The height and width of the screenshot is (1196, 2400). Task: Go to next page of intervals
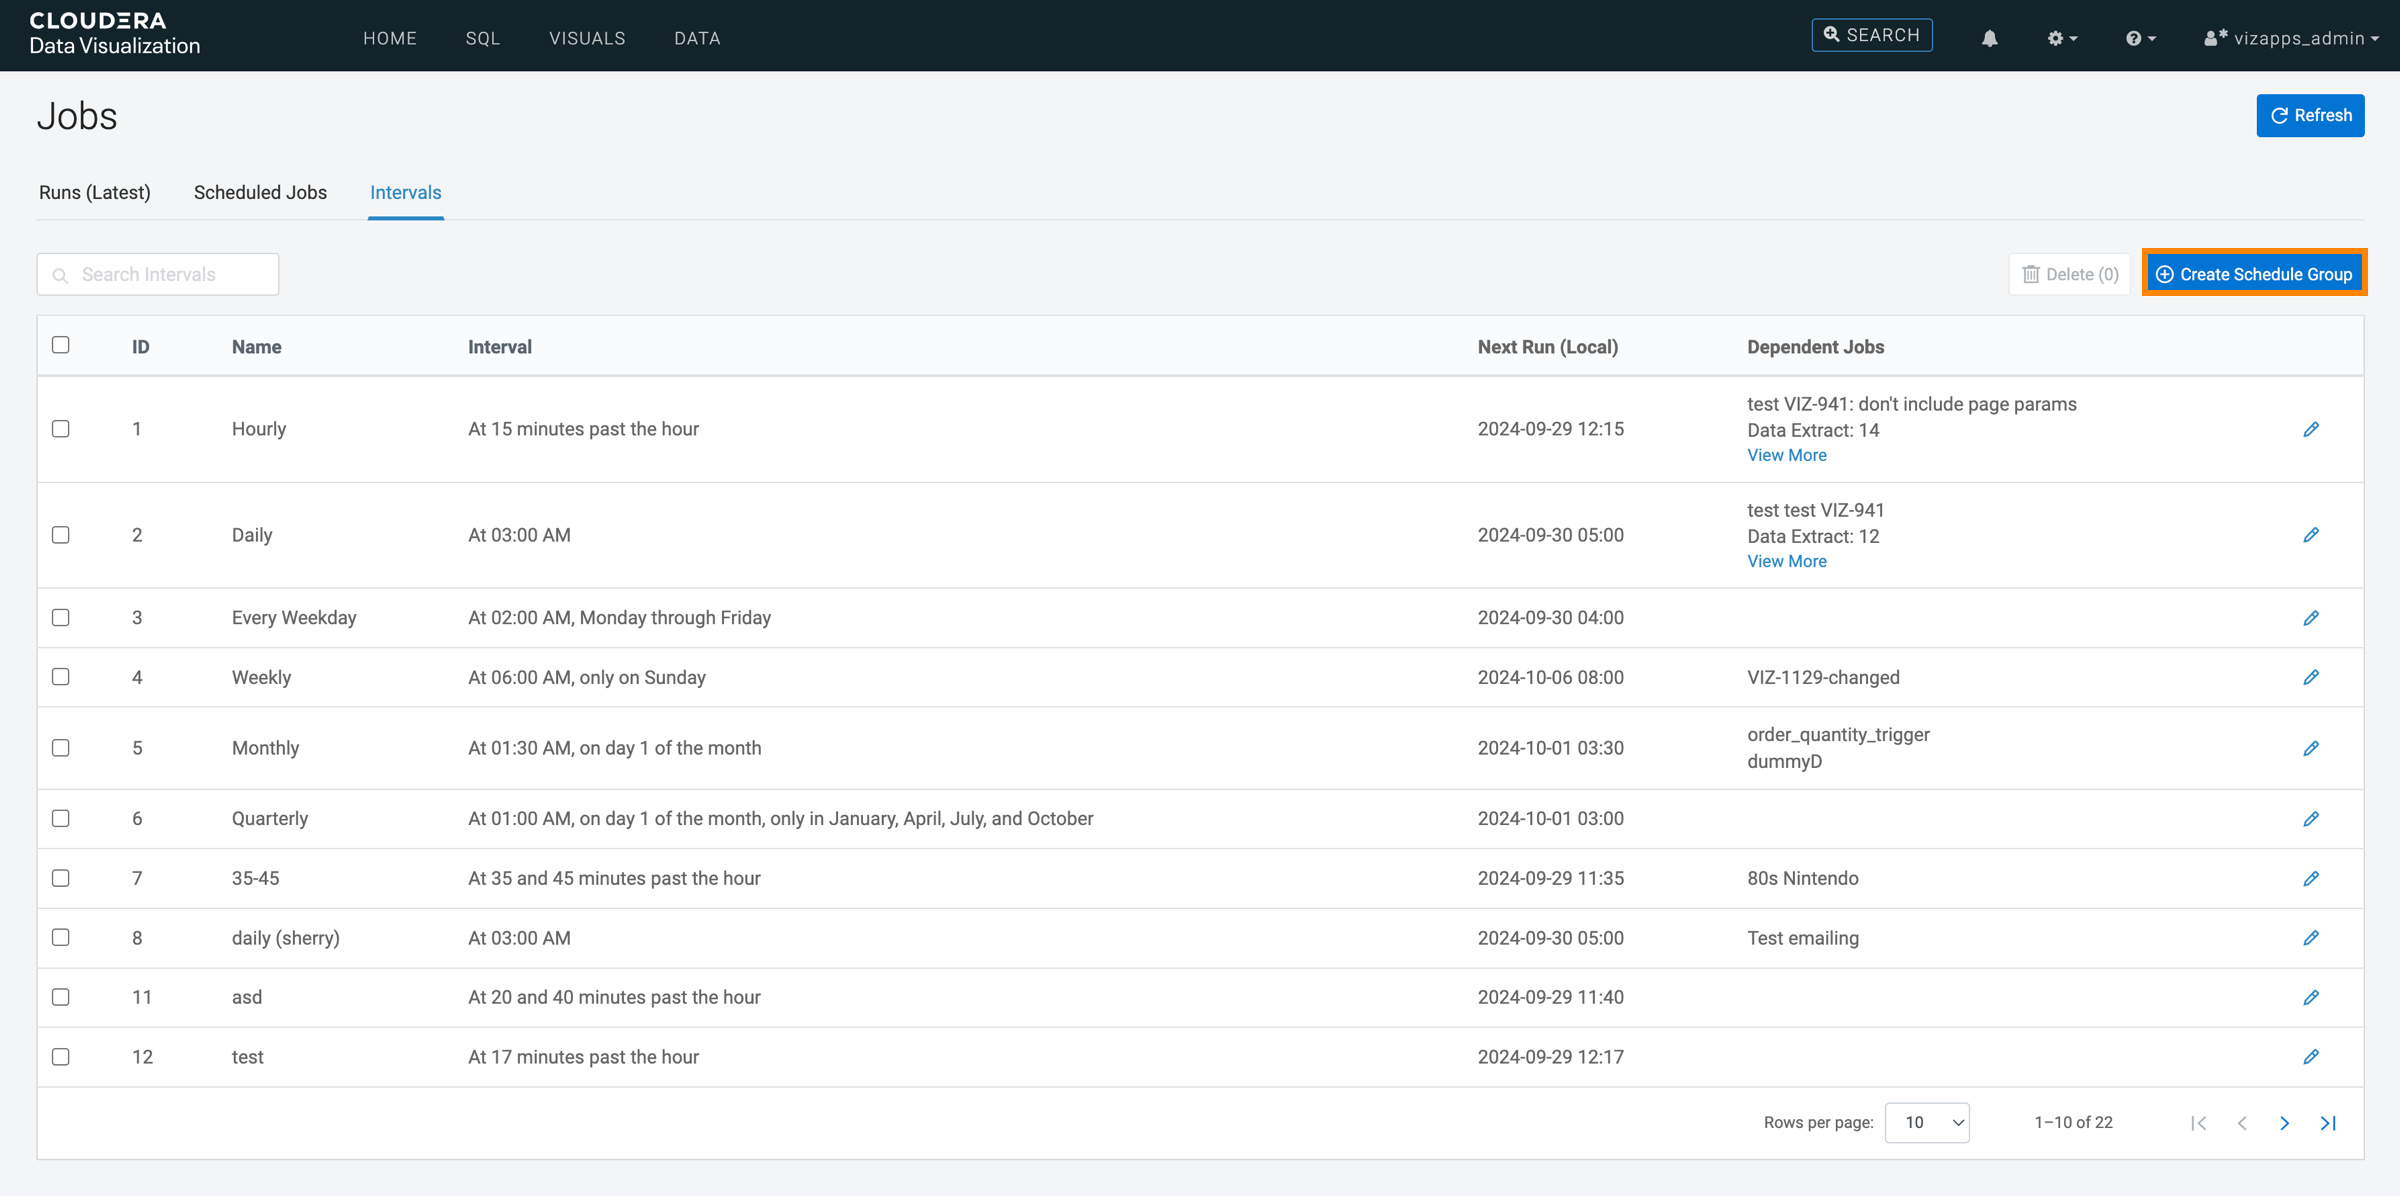pos(2284,1123)
